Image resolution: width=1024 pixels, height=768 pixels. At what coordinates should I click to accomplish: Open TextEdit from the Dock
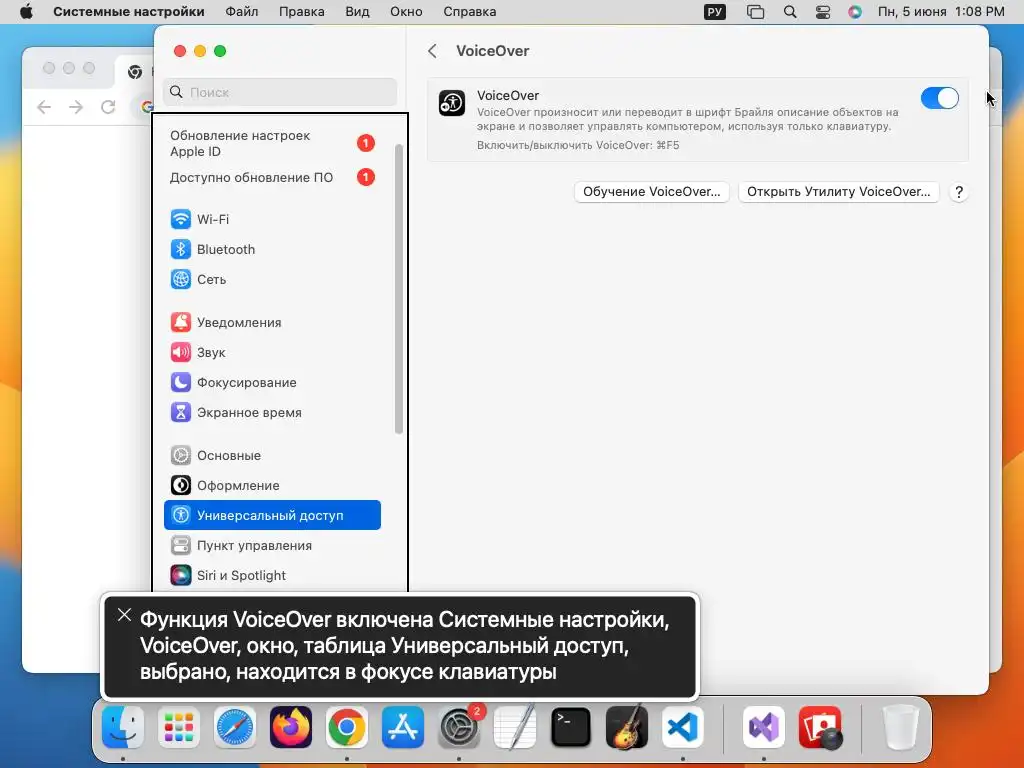point(515,727)
